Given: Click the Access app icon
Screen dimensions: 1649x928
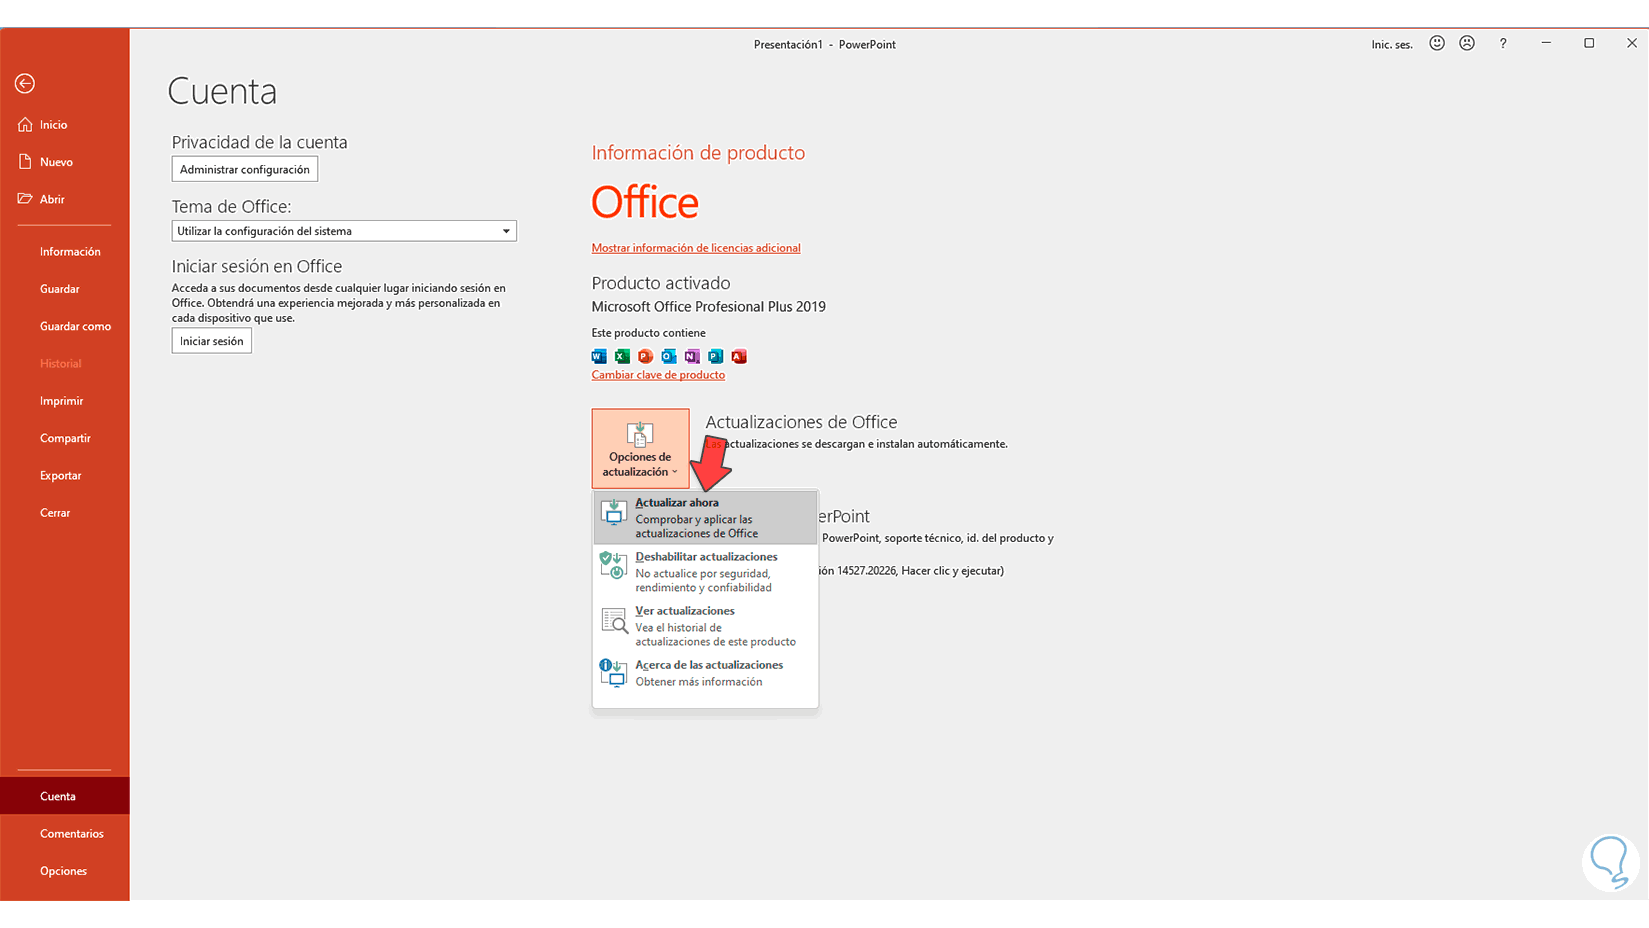Looking at the screenshot, I should [739, 356].
